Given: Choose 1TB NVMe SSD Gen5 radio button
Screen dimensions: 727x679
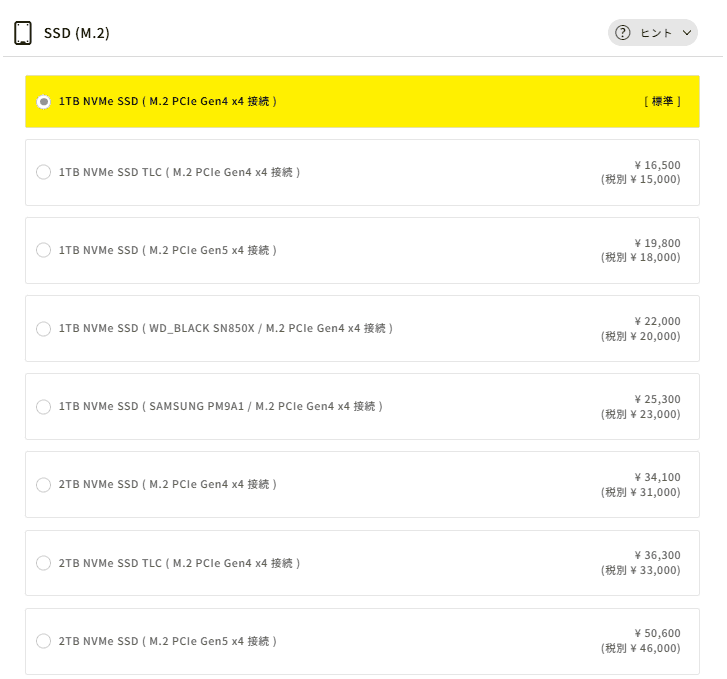Looking at the screenshot, I should pyautogui.click(x=43, y=250).
